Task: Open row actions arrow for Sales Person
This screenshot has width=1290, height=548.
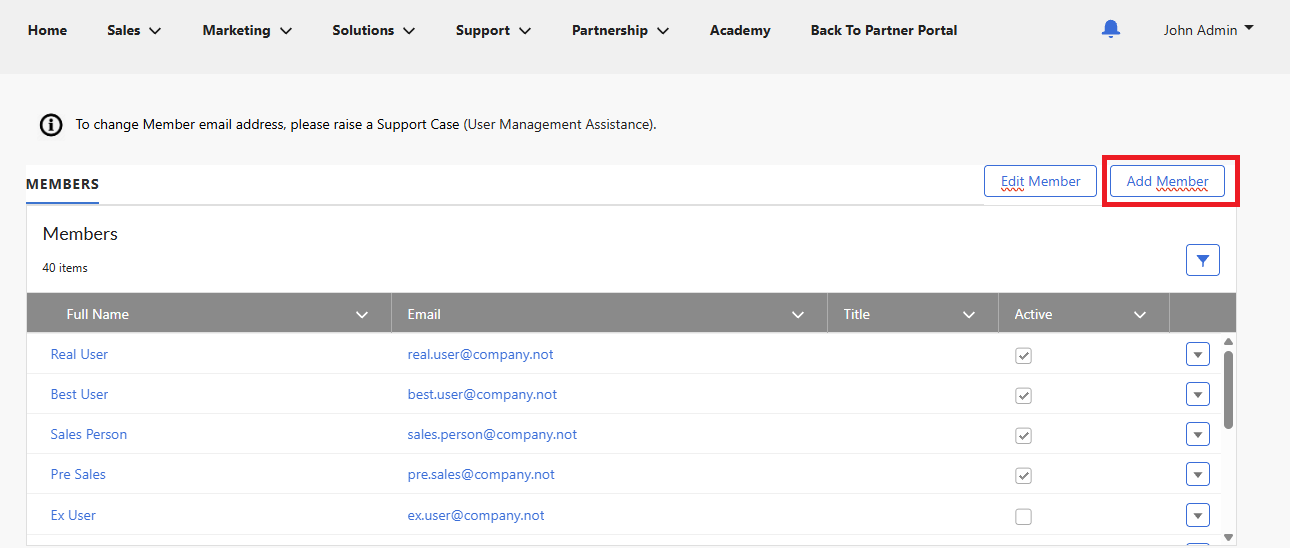Action: pos(1198,434)
